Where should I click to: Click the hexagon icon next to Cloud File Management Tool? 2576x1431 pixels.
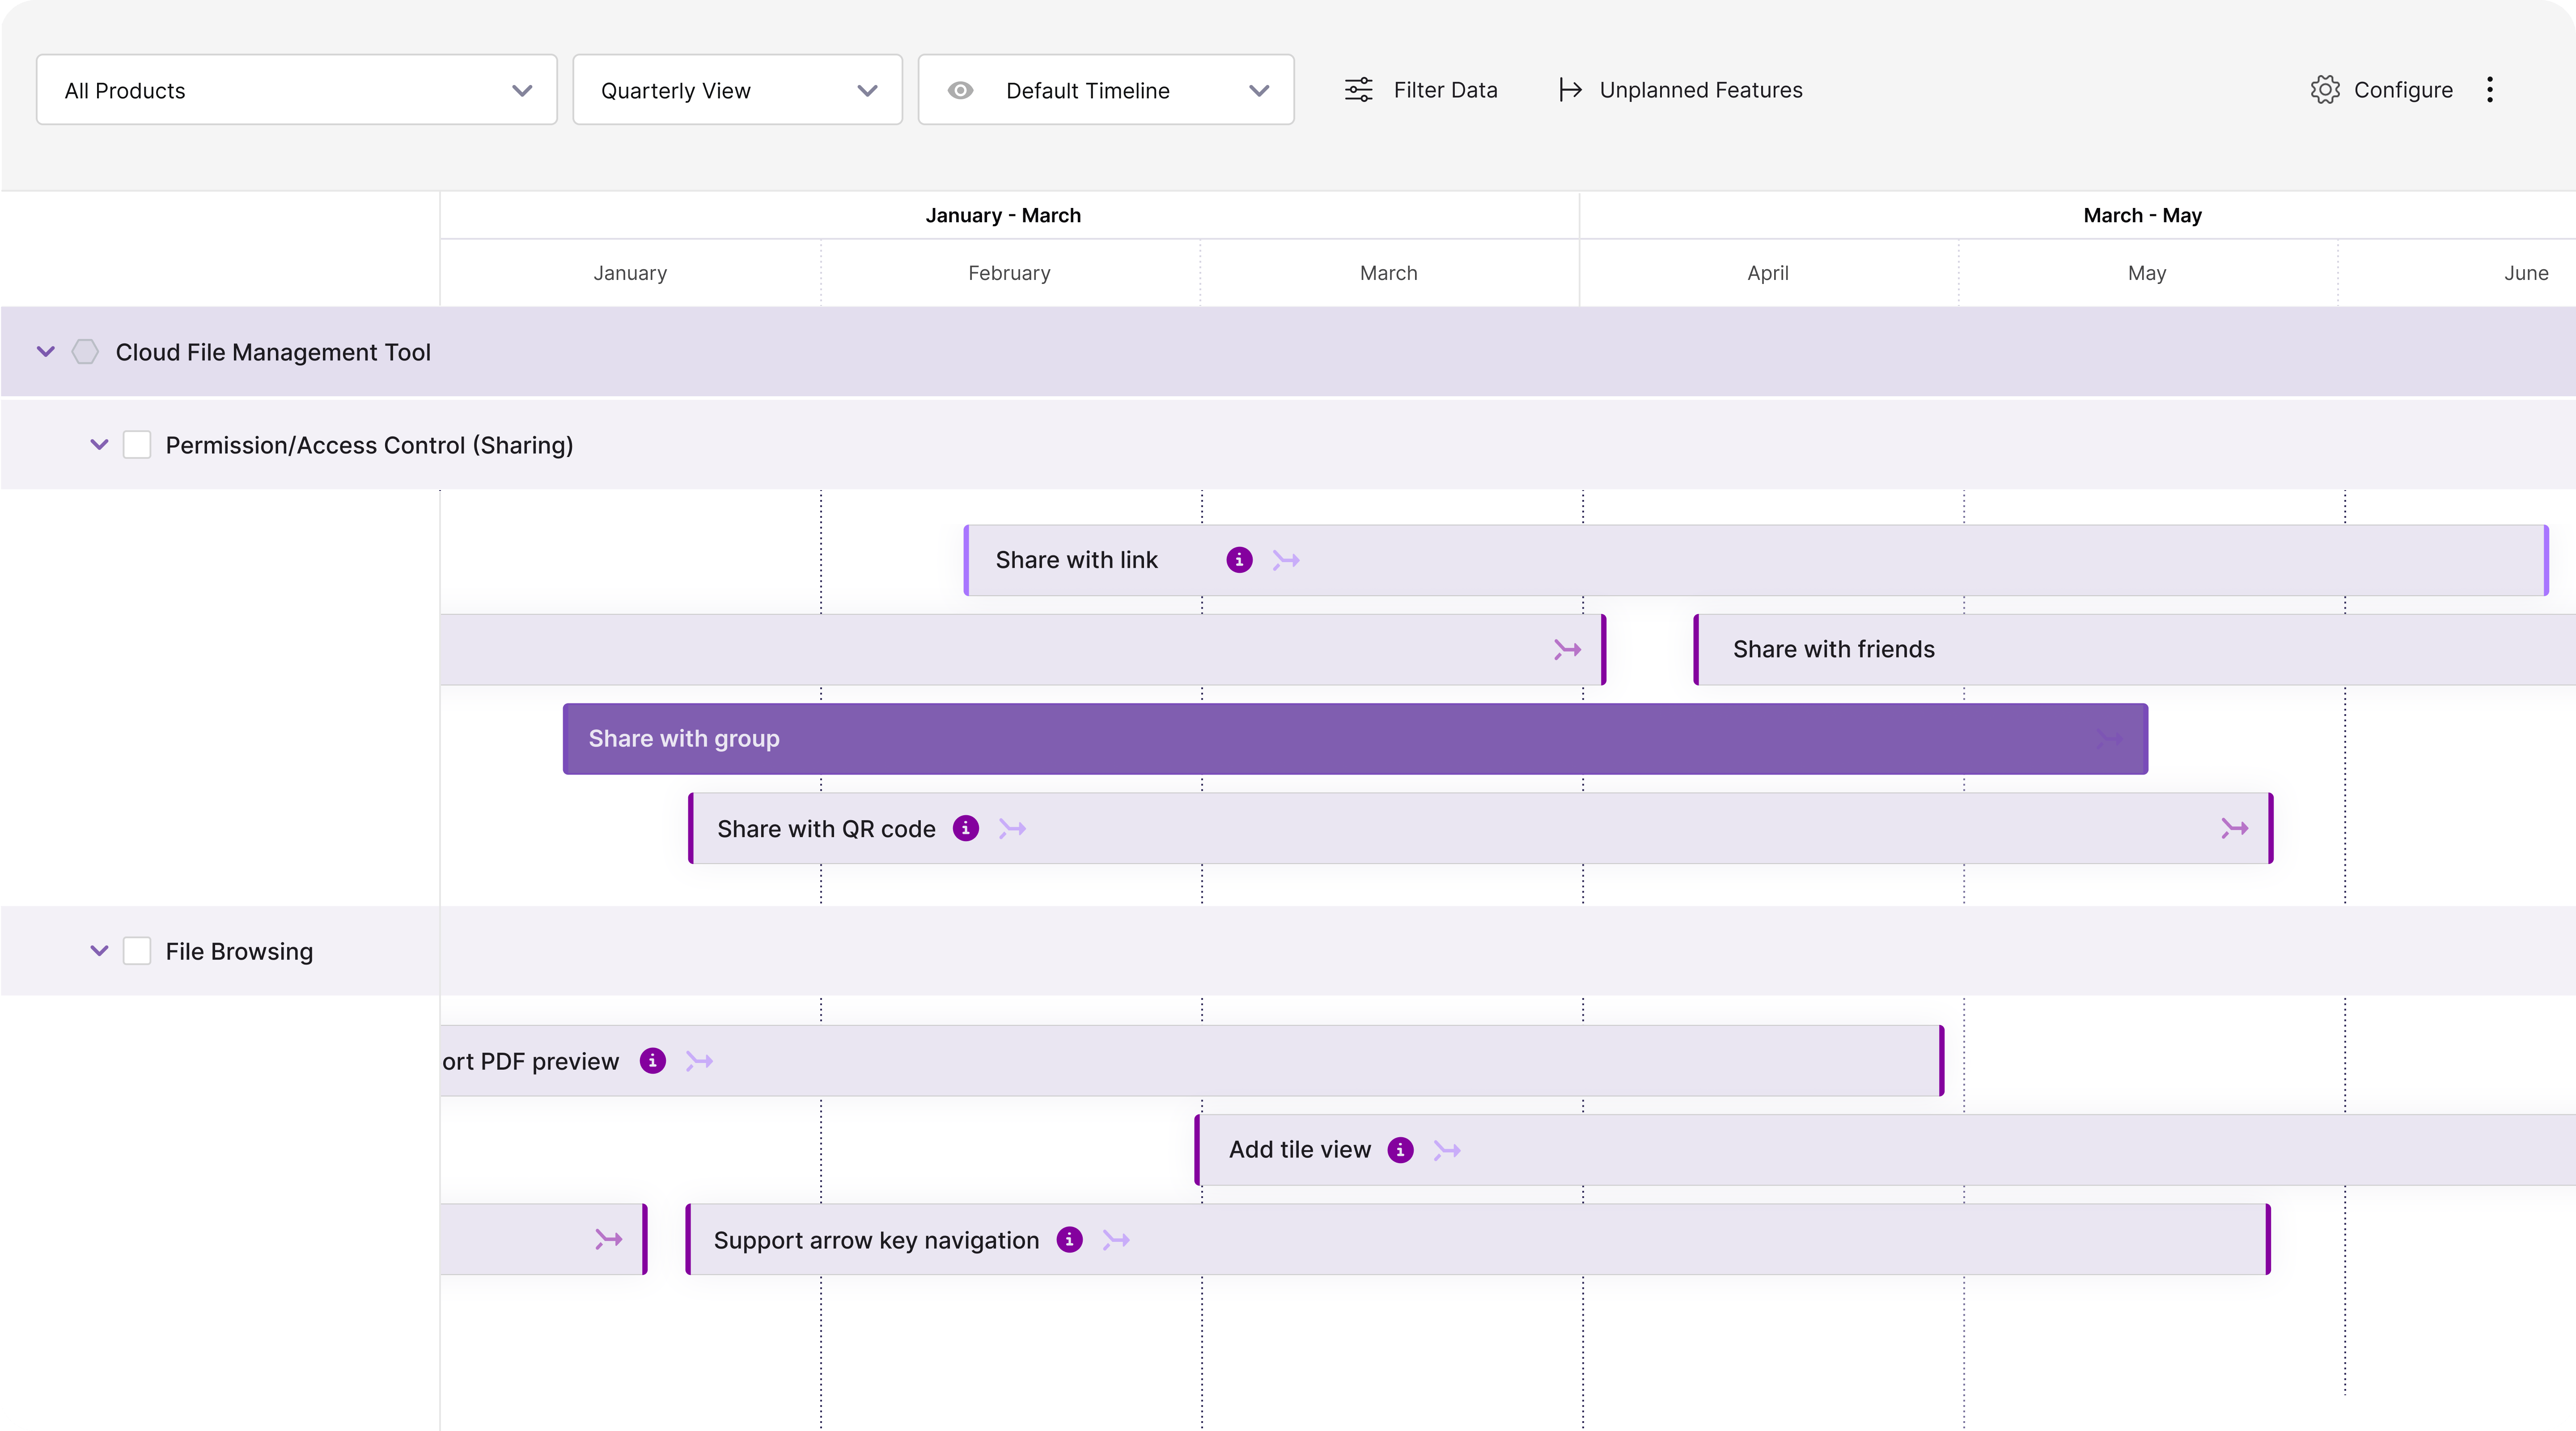click(x=85, y=352)
